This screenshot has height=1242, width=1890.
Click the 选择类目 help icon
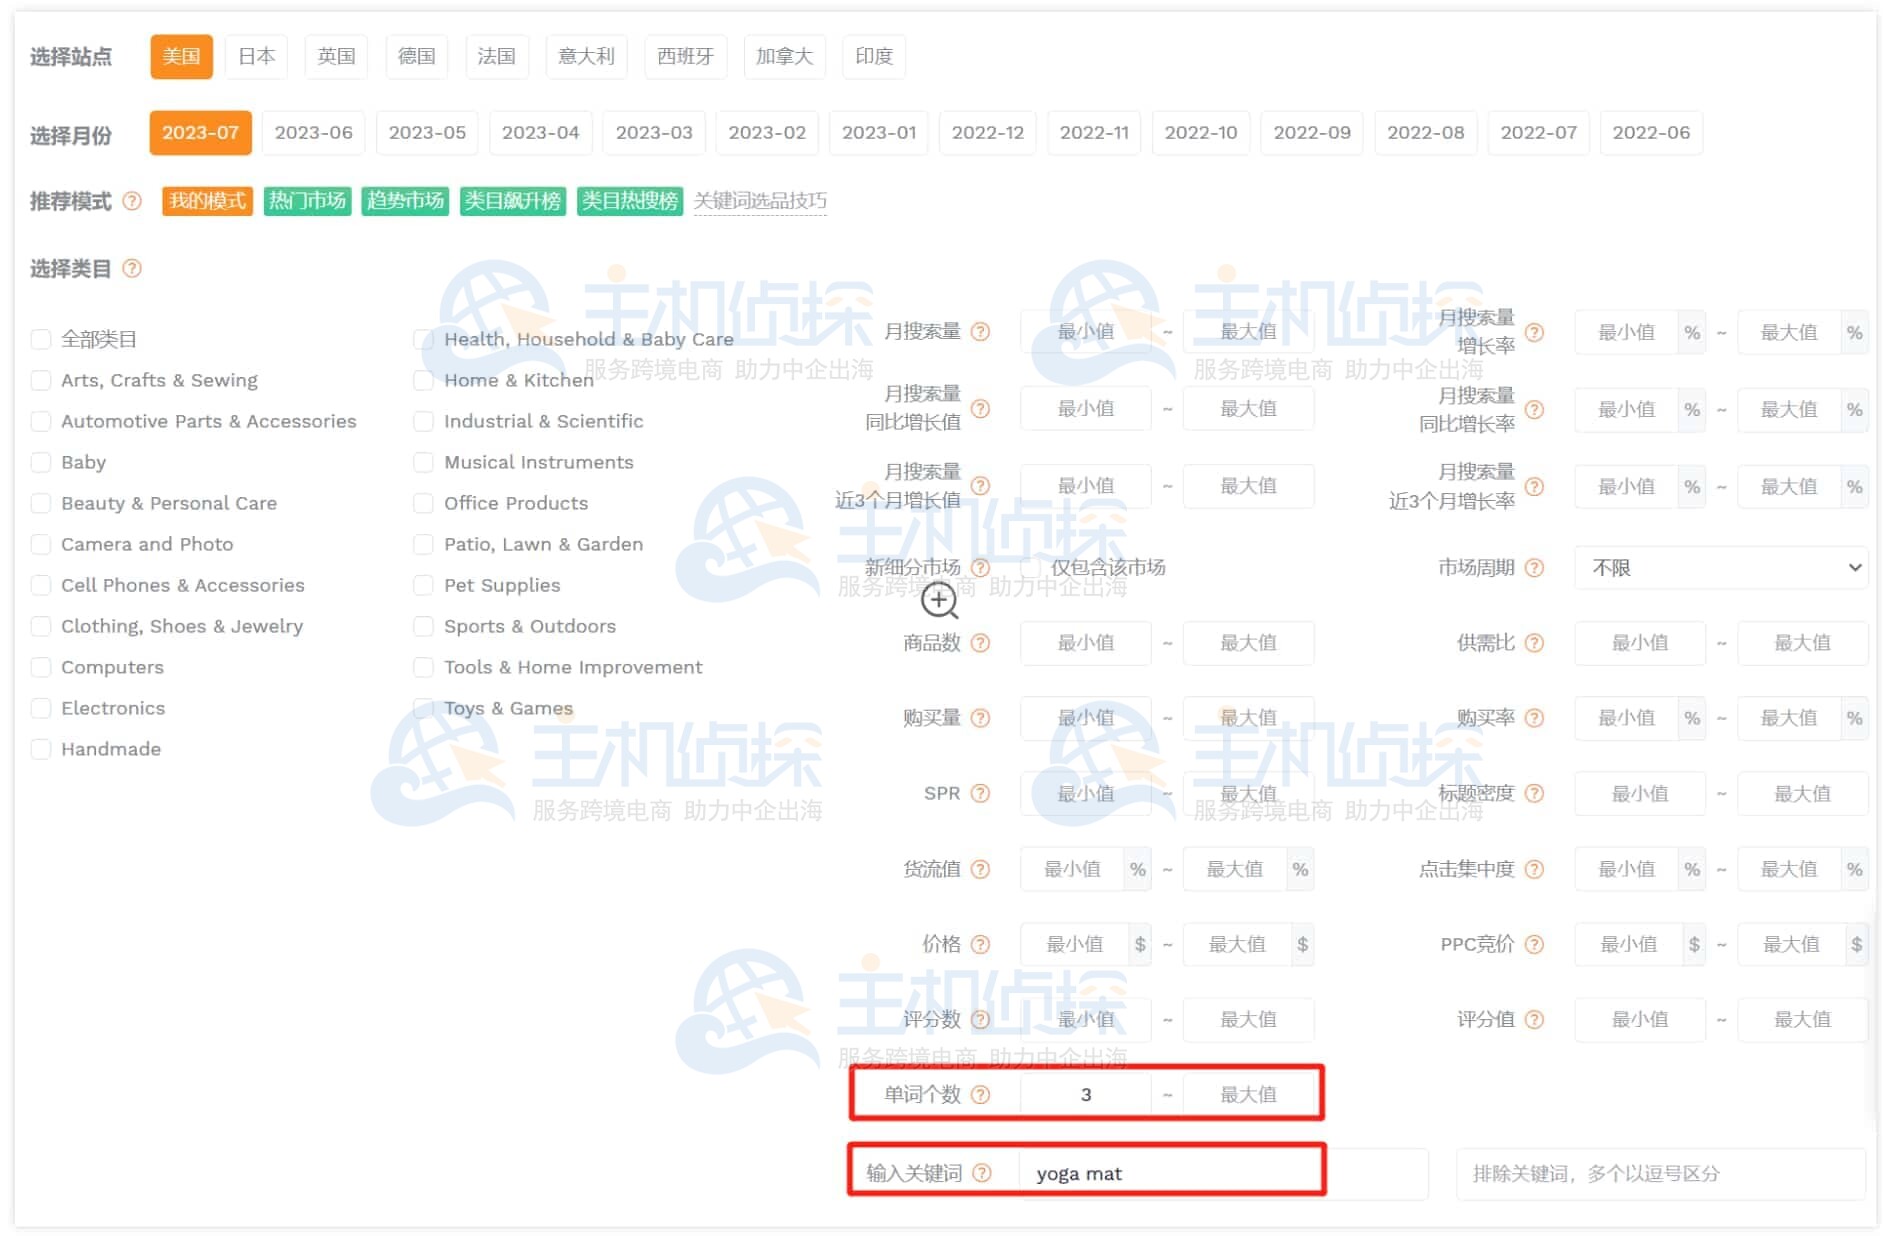coord(131,268)
